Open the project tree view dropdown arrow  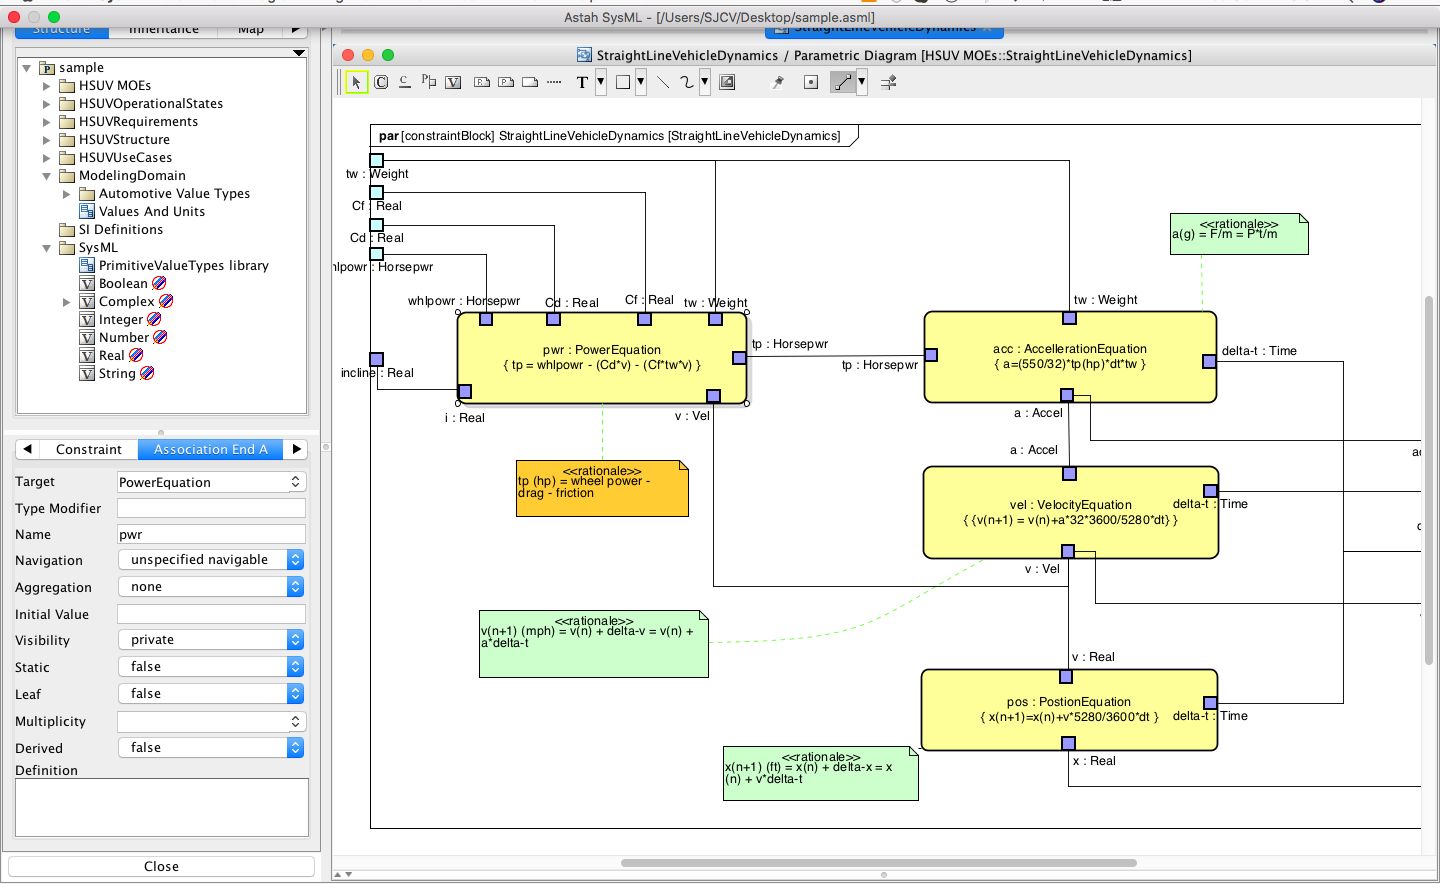298,53
